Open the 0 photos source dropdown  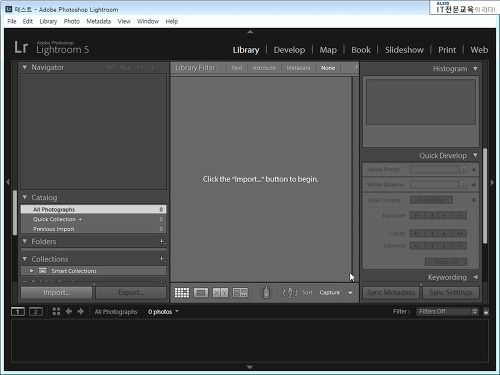click(x=163, y=312)
